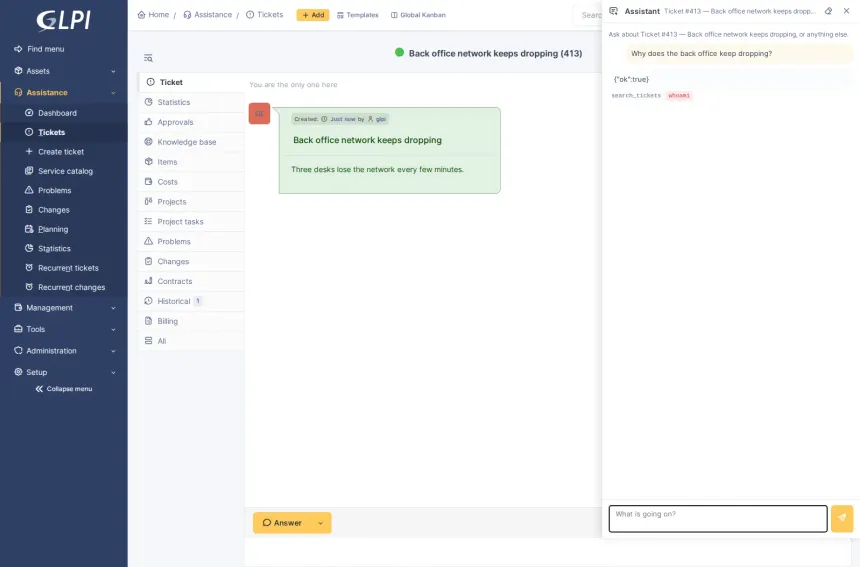The height and width of the screenshot is (567, 860).
Task: Click the search_tickets tool label
Action: (x=636, y=95)
